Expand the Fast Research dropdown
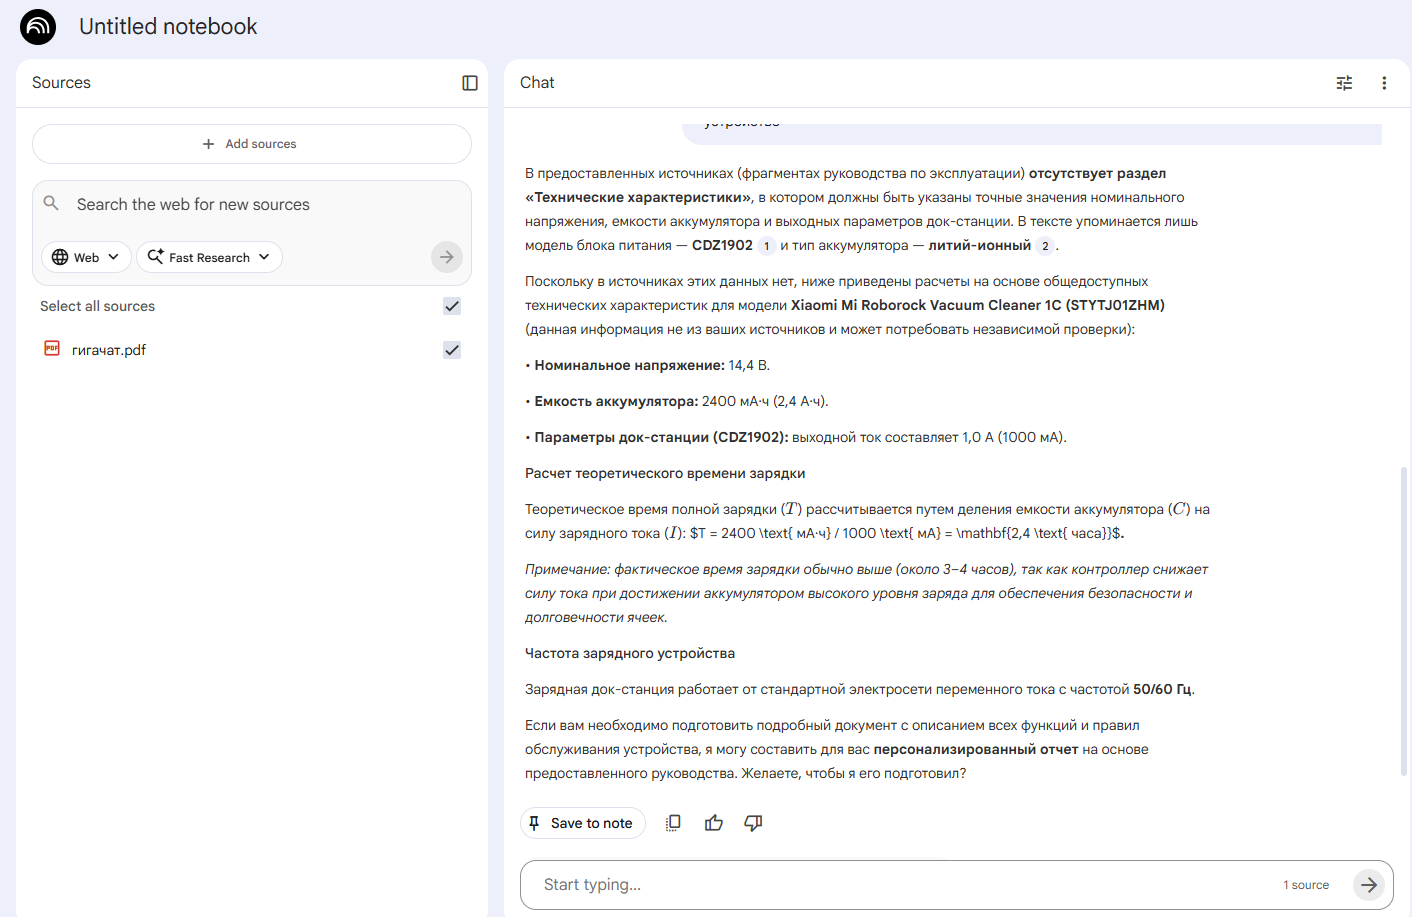 208,257
